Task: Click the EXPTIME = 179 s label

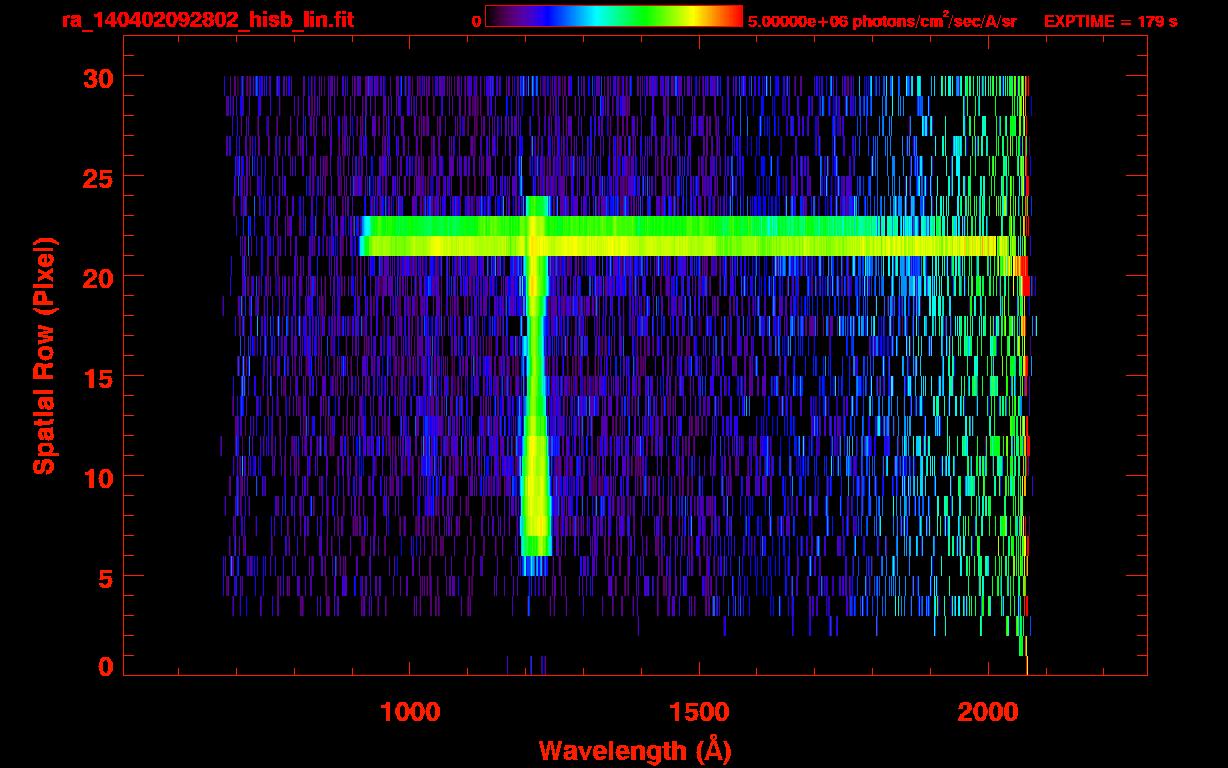Action: point(1110,21)
